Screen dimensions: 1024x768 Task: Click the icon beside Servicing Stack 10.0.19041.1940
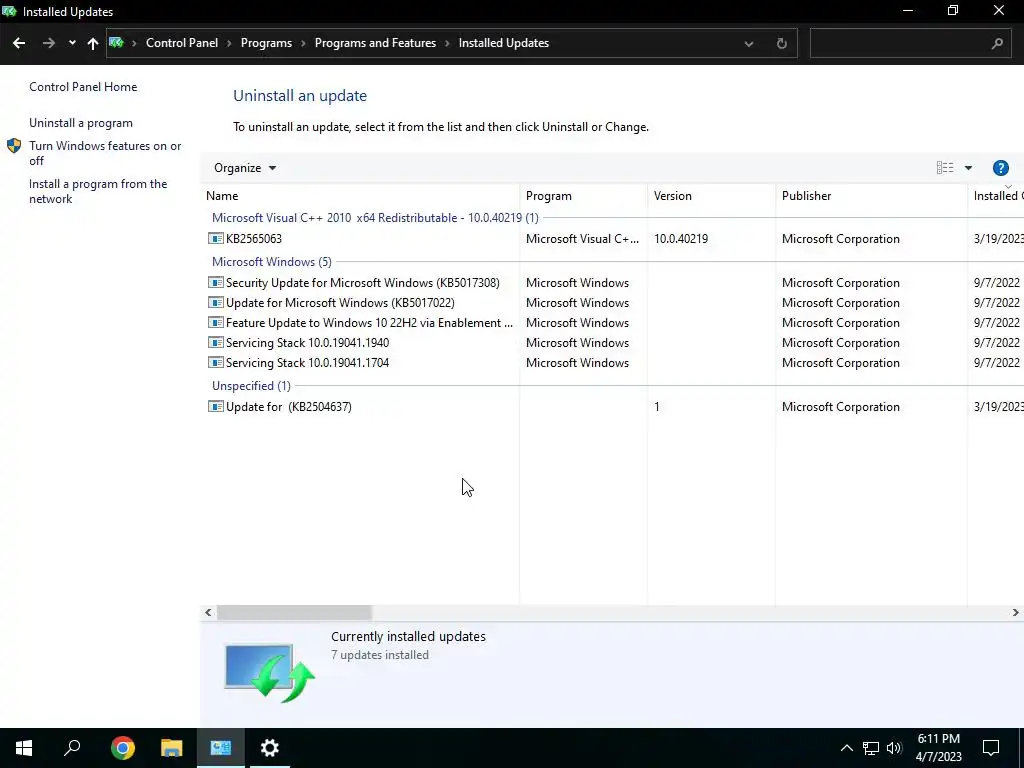tap(216, 342)
